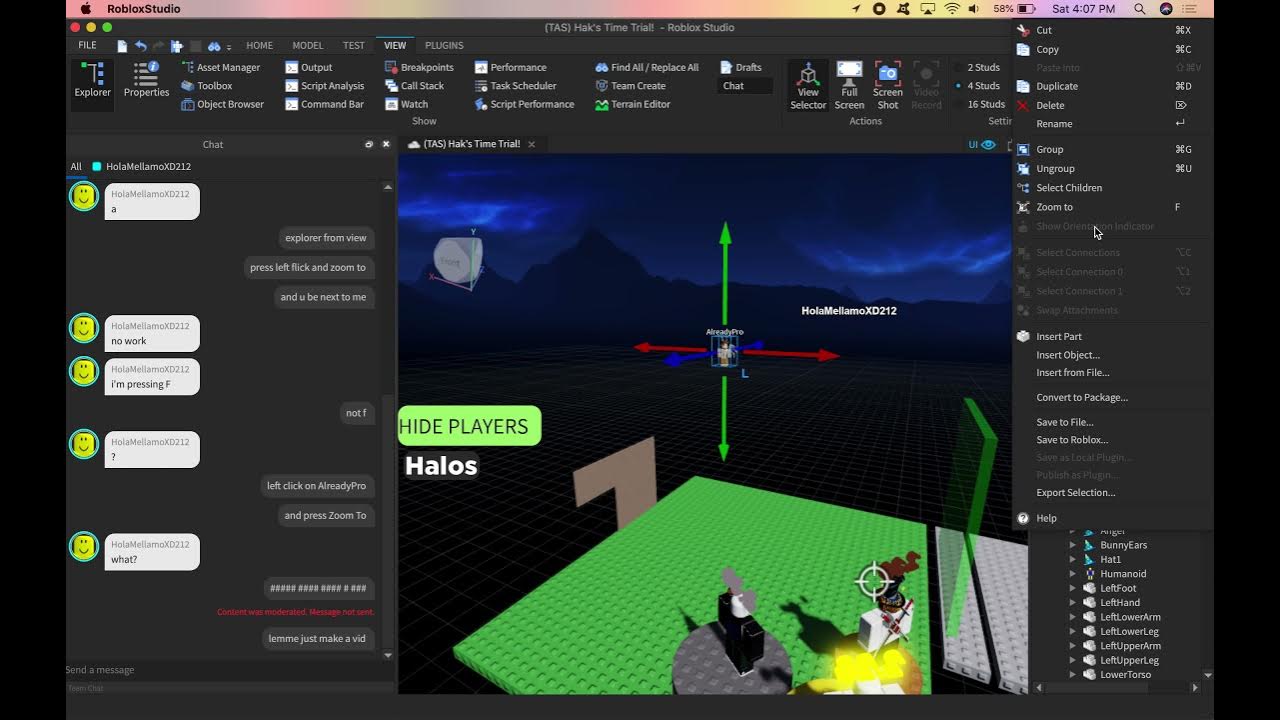Expand the Hat1 tree node
This screenshot has width=1280, height=720.
point(1073,560)
